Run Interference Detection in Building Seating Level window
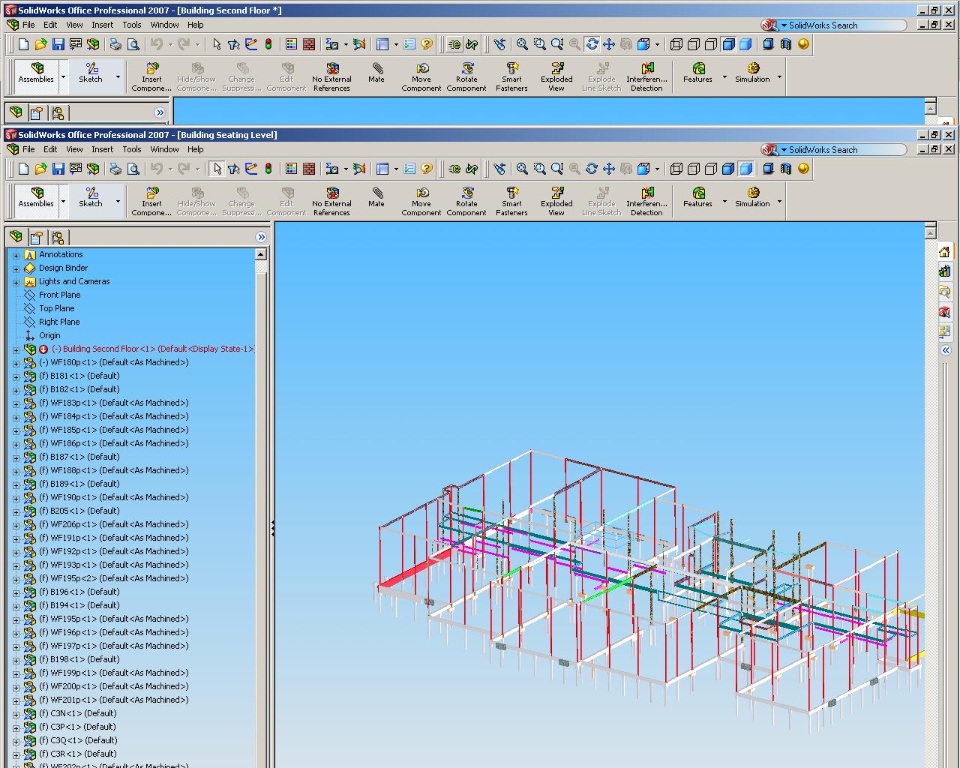Screen dimensions: 960x768 coord(647,201)
